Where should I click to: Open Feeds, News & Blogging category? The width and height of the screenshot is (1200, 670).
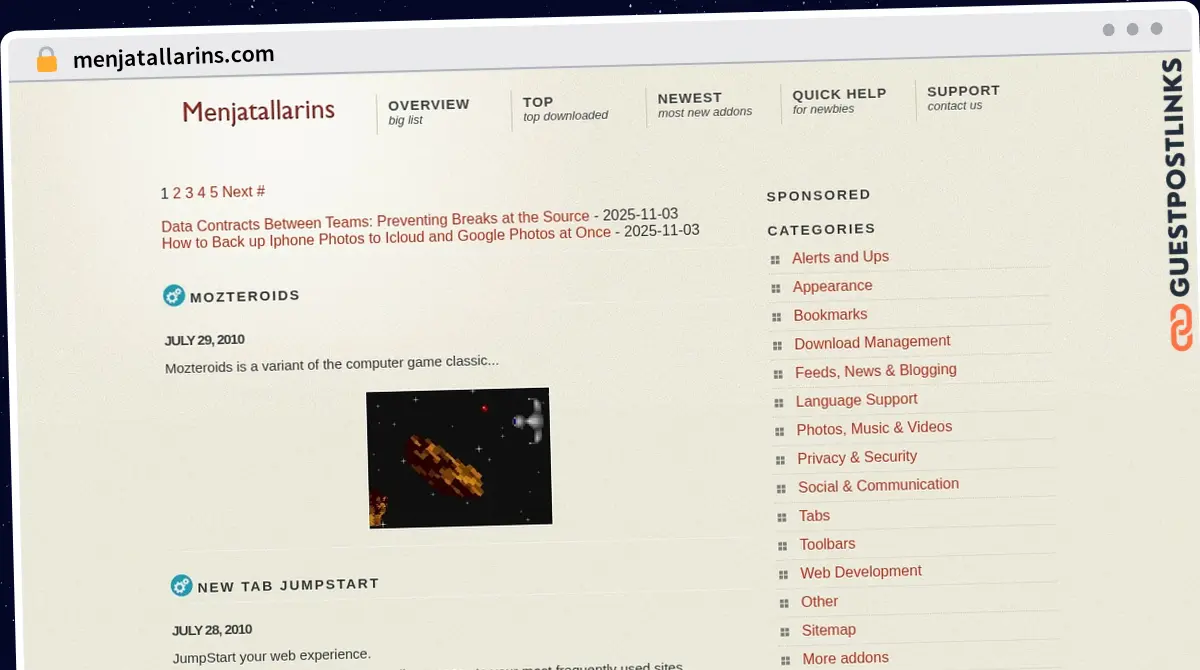[876, 371]
